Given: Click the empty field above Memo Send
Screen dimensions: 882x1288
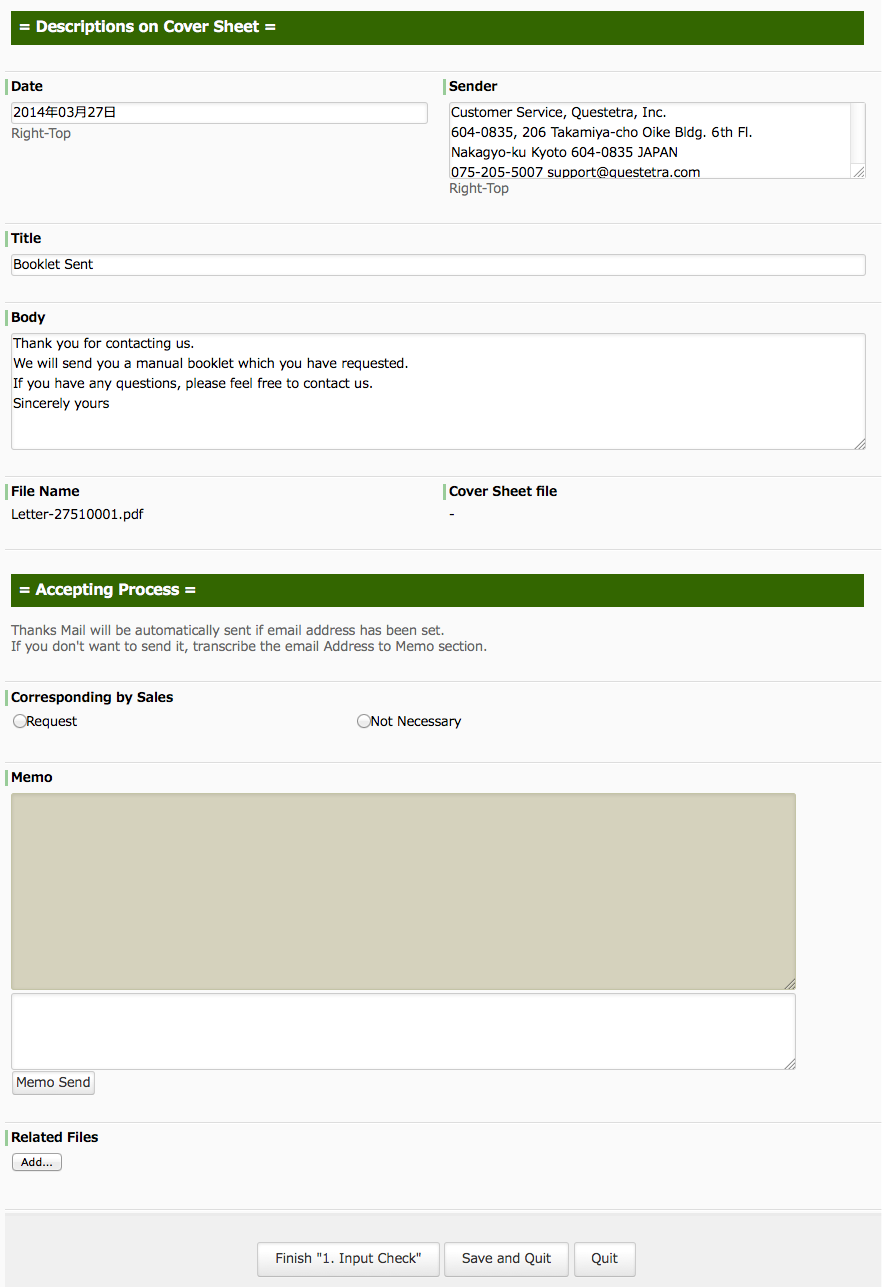Looking at the screenshot, I should click(402, 1030).
